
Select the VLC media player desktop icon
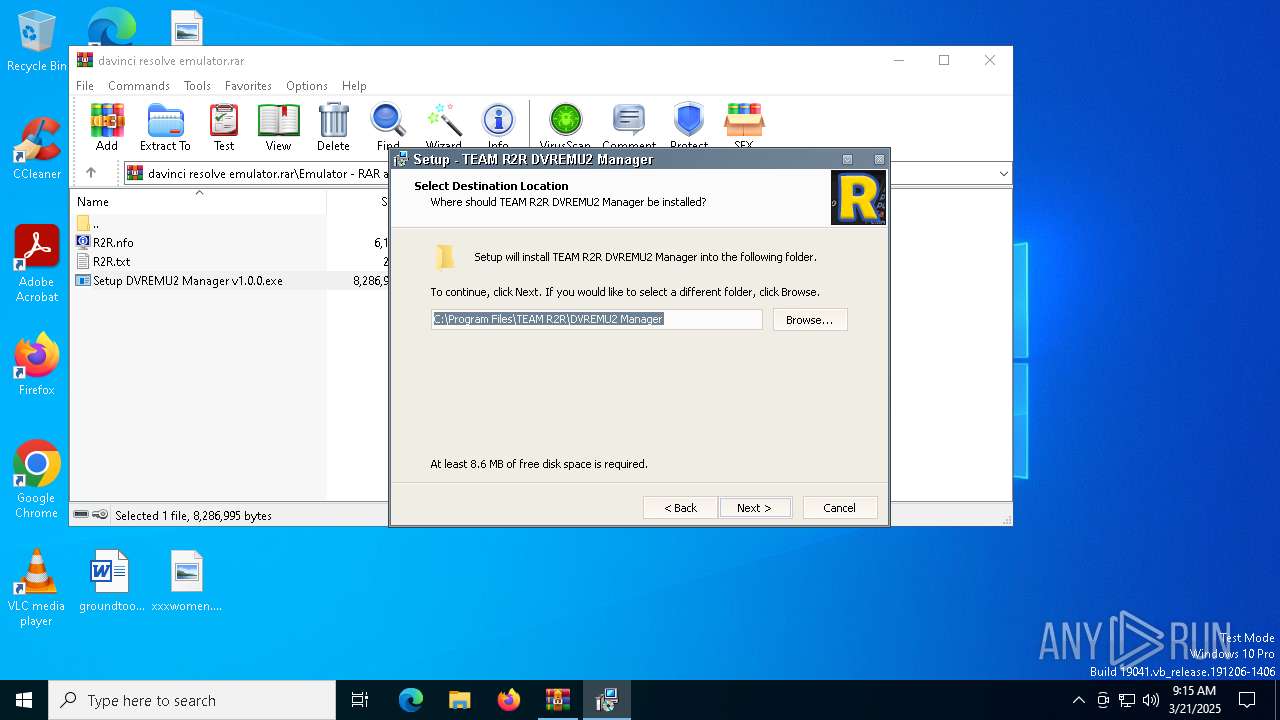pyautogui.click(x=37, y=588)
